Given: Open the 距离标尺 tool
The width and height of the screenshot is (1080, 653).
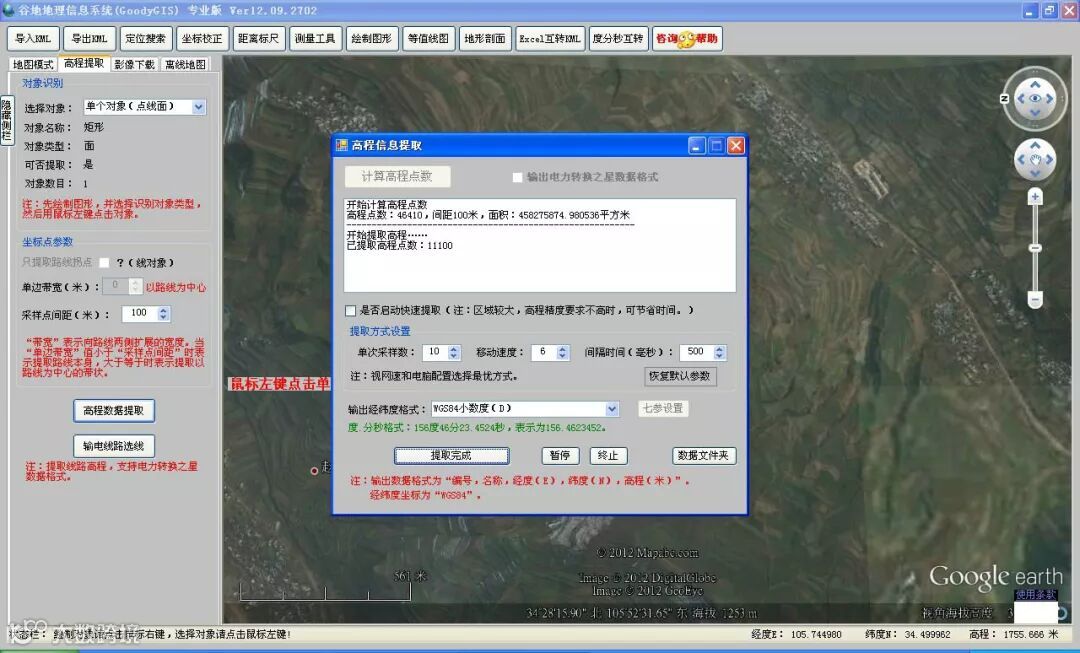Looking at the screenshot, I should click(259, 39).
